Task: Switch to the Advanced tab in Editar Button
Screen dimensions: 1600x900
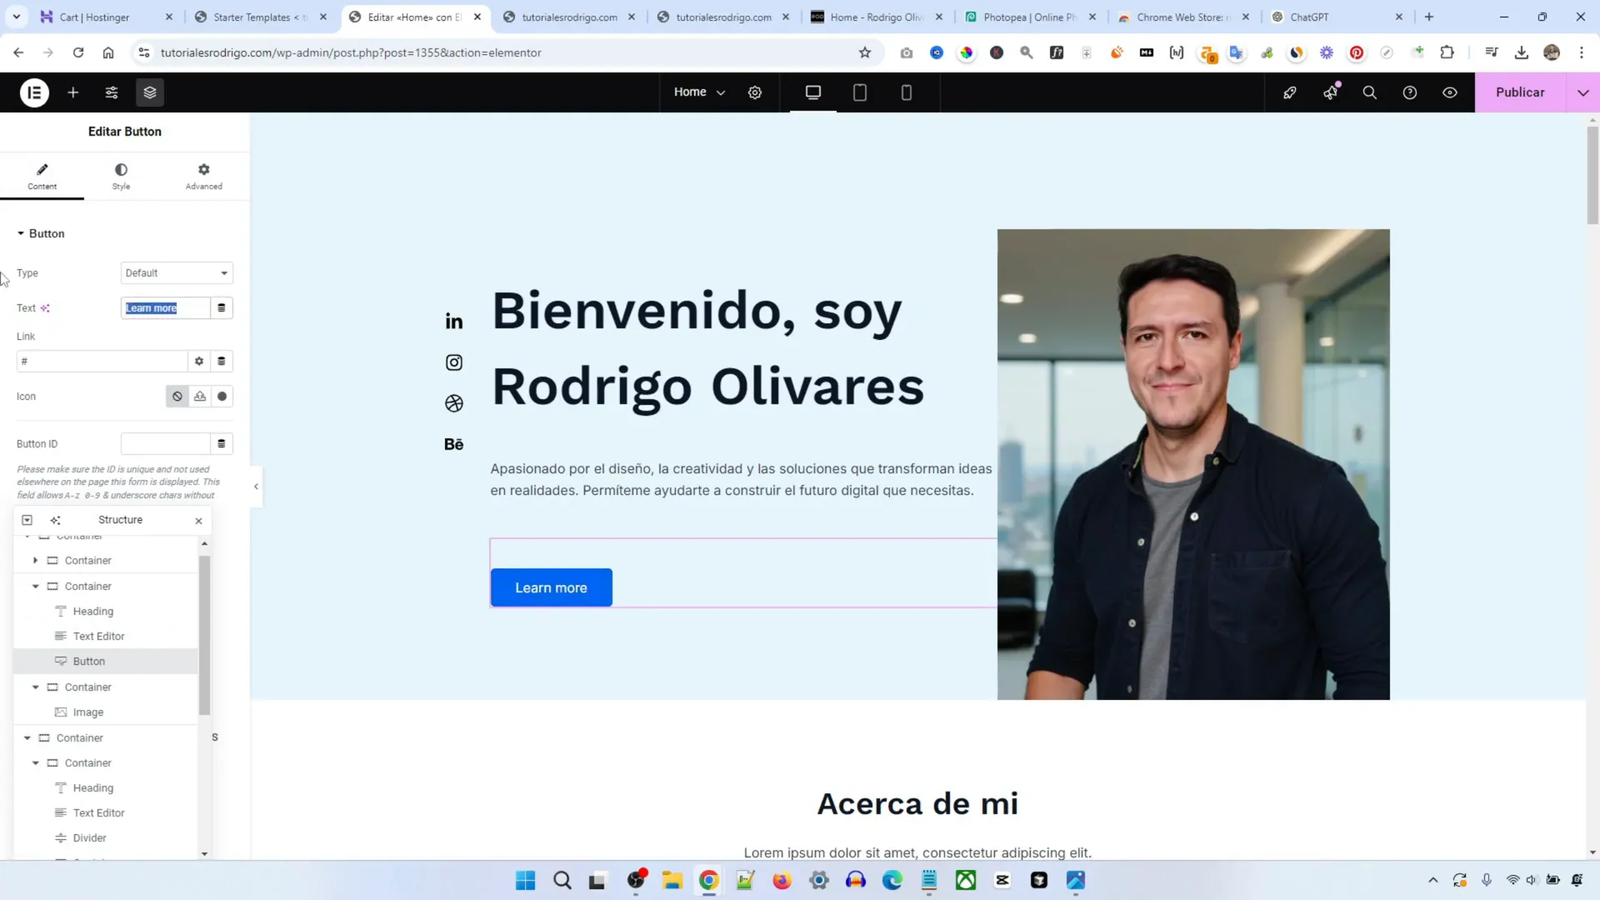Action: pyautogui.click(x=202, y=176)
